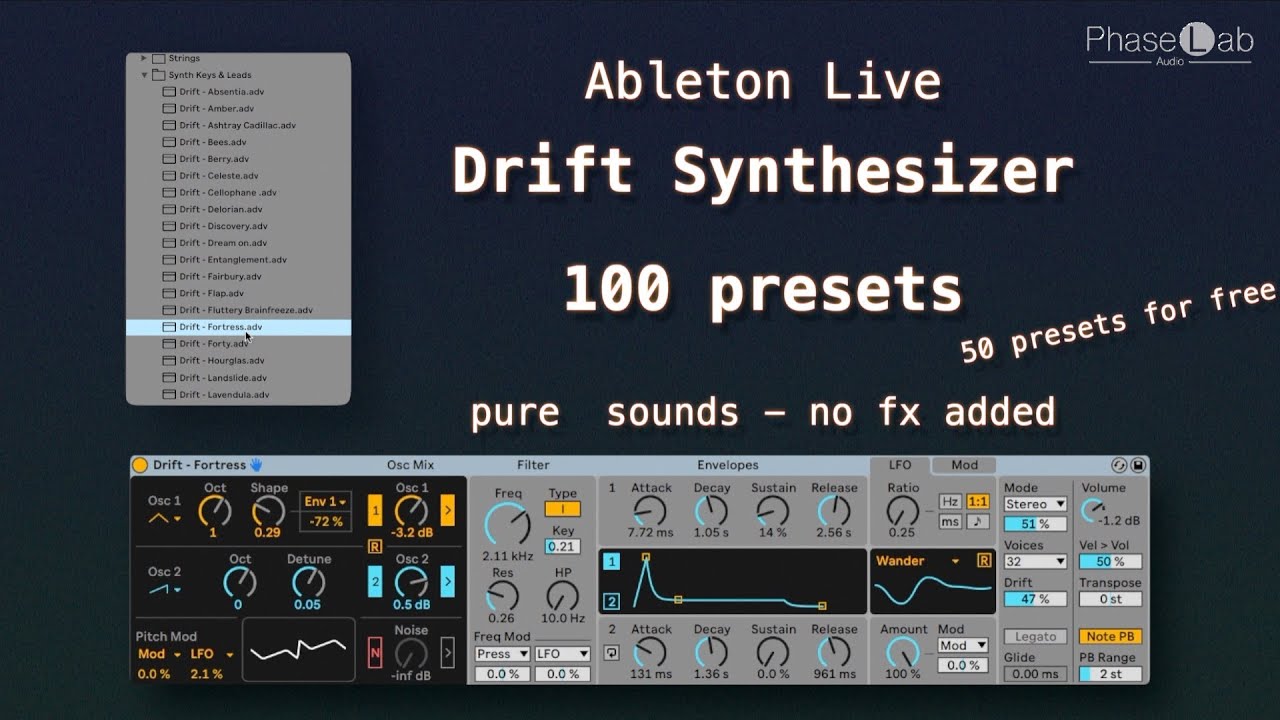Switch to the LFO tab
This screenshot has width=1280, height=720.
coord(900,465)
